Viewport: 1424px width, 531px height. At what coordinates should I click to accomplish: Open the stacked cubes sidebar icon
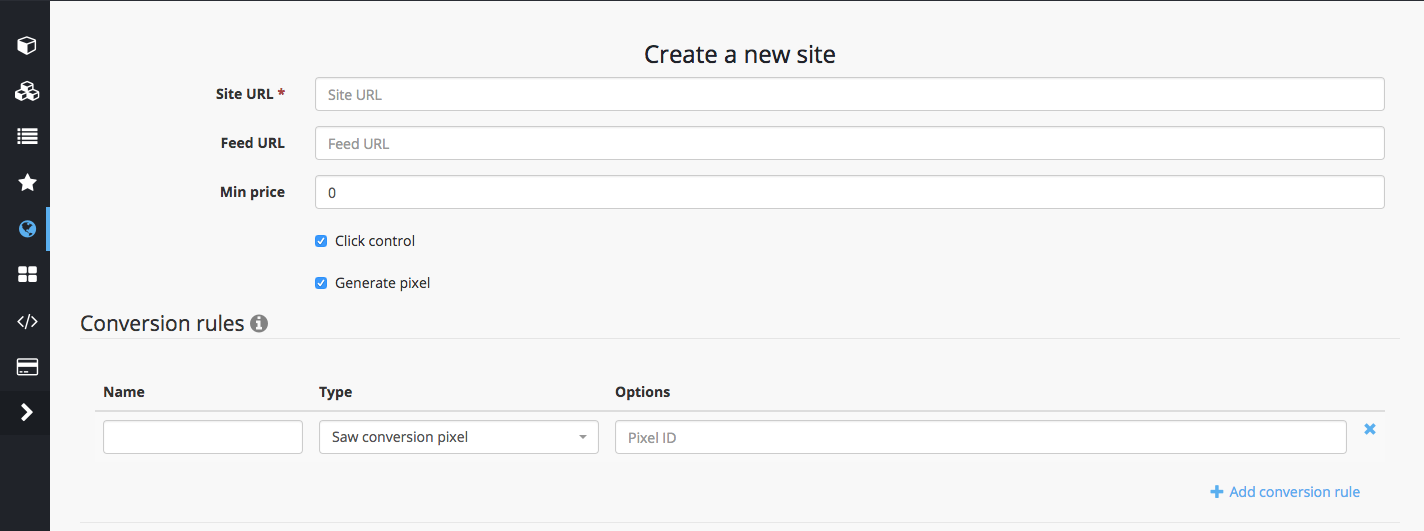click(x=27, y=92)
